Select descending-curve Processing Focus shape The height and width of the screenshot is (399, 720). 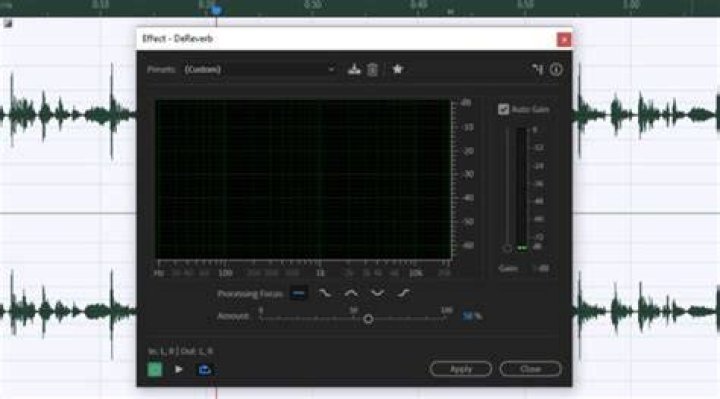tap(325, 293)
